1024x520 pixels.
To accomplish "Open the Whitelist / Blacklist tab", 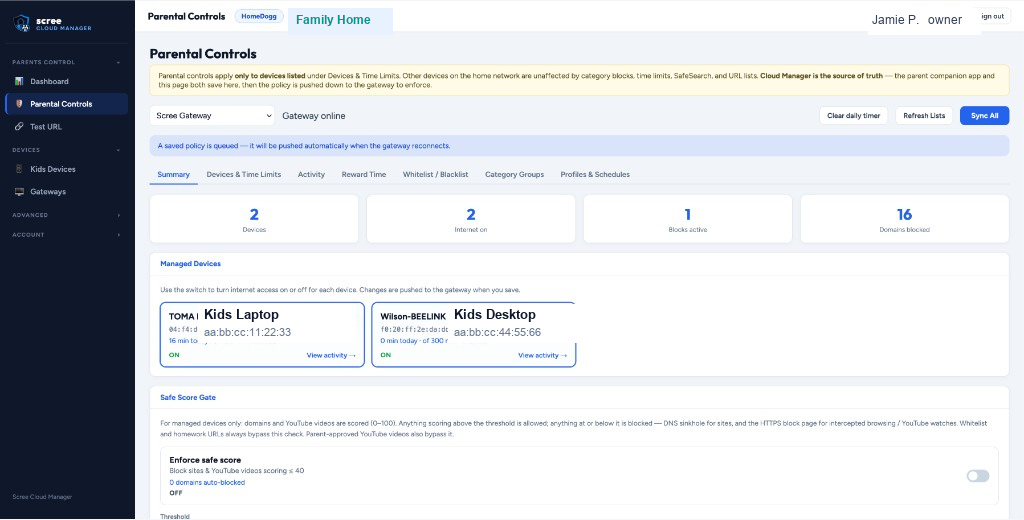I will tap(436, 174).
